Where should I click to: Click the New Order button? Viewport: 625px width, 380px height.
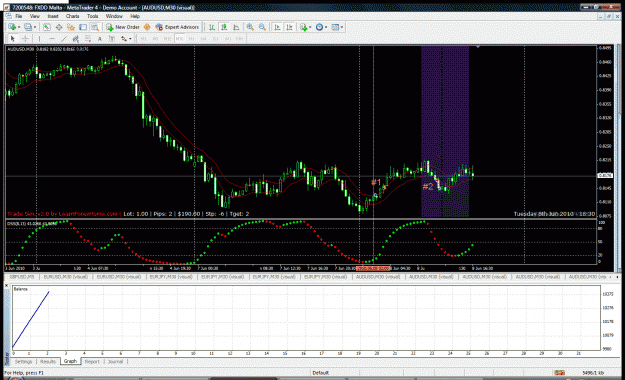pyautogui.click(x=123, y=27)
